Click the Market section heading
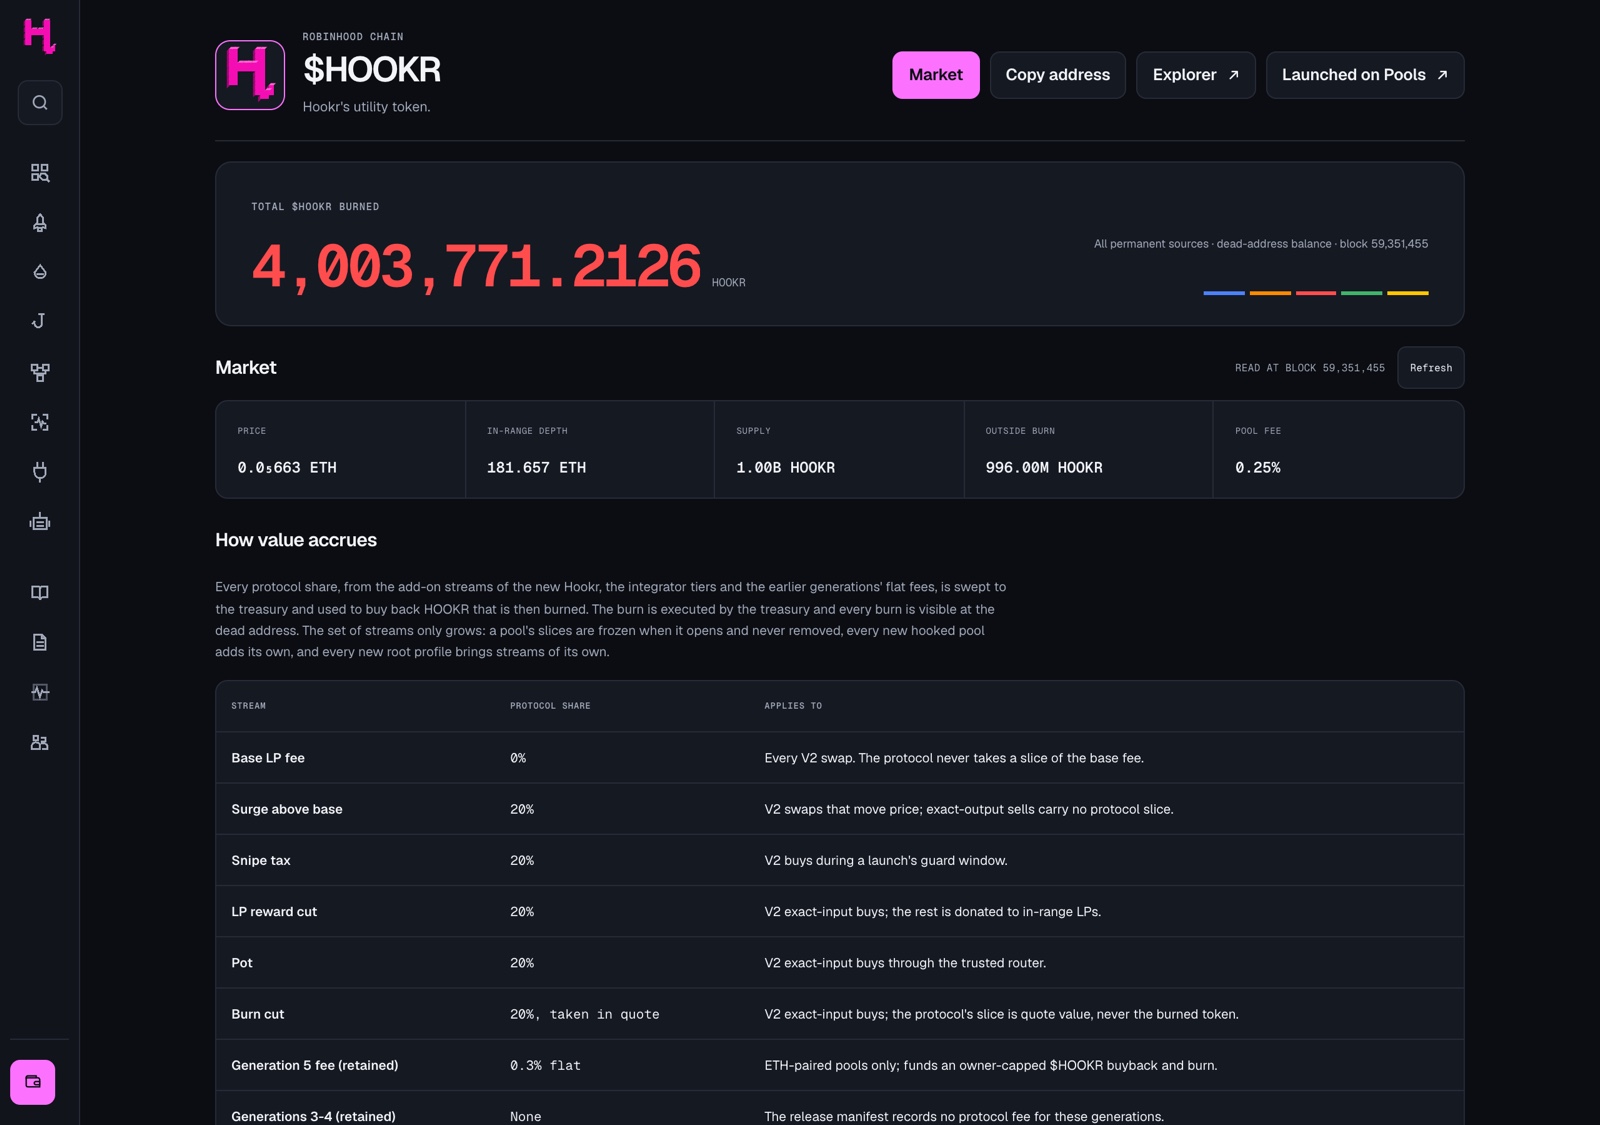Image resolution: width=1600 pixels, height=1125 pixels. pos(246,367)
